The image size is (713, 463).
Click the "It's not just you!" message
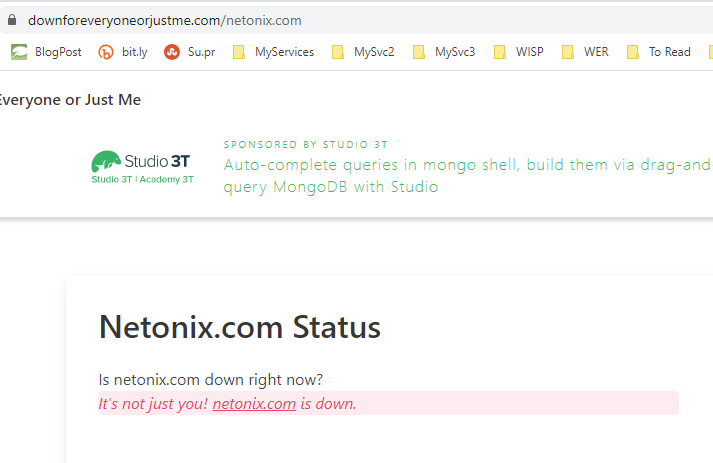tap(153, 404)
